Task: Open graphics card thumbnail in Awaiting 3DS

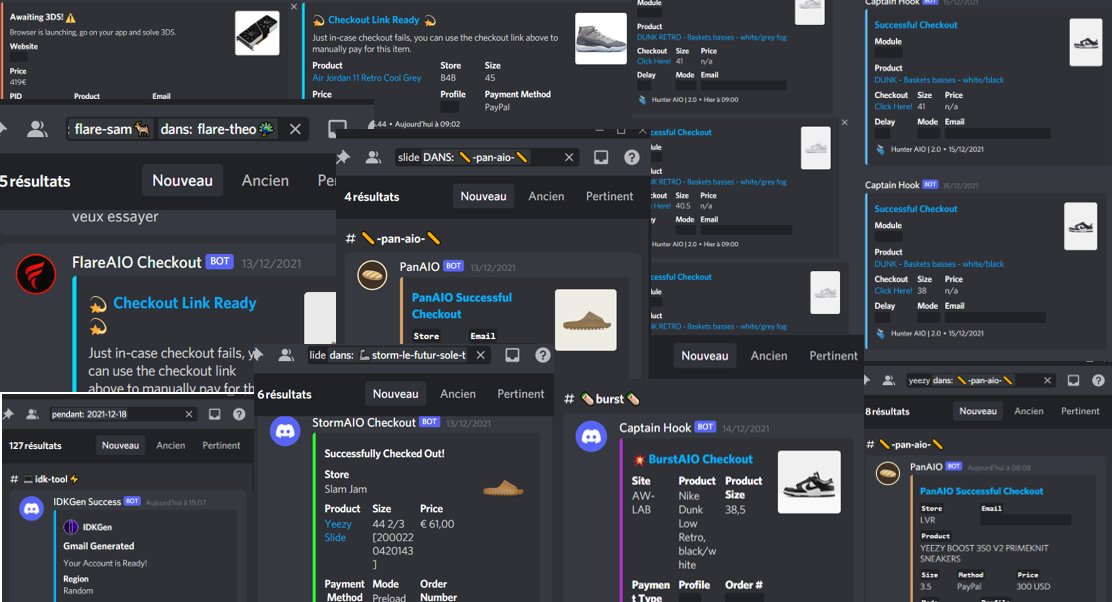Action: pyautogui.click(x=257, y=33)
